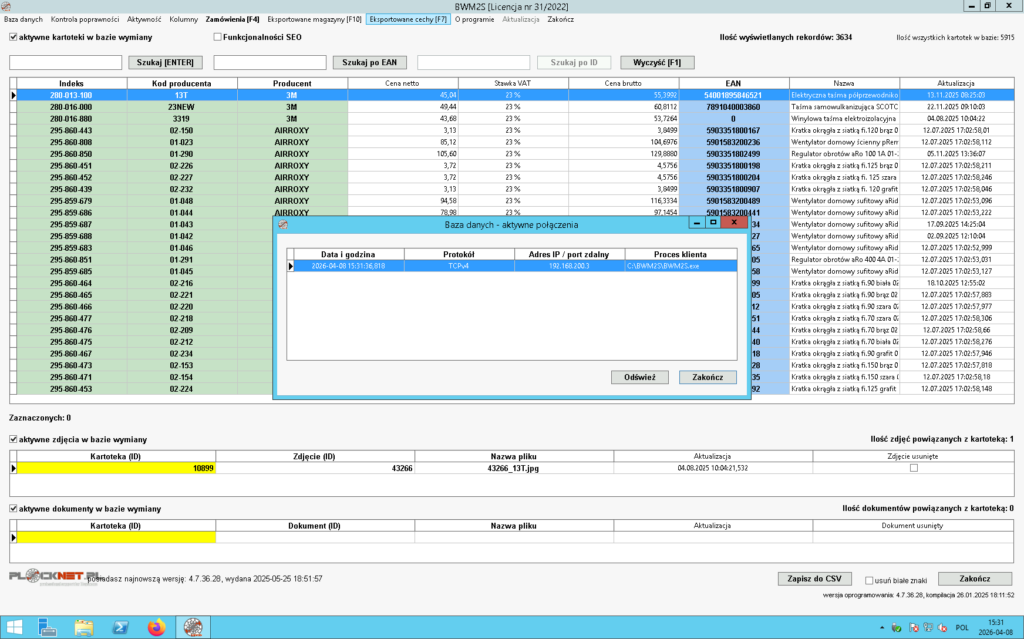
Task: Launch Server Manager from the taskbar
Action: [48, 627]
